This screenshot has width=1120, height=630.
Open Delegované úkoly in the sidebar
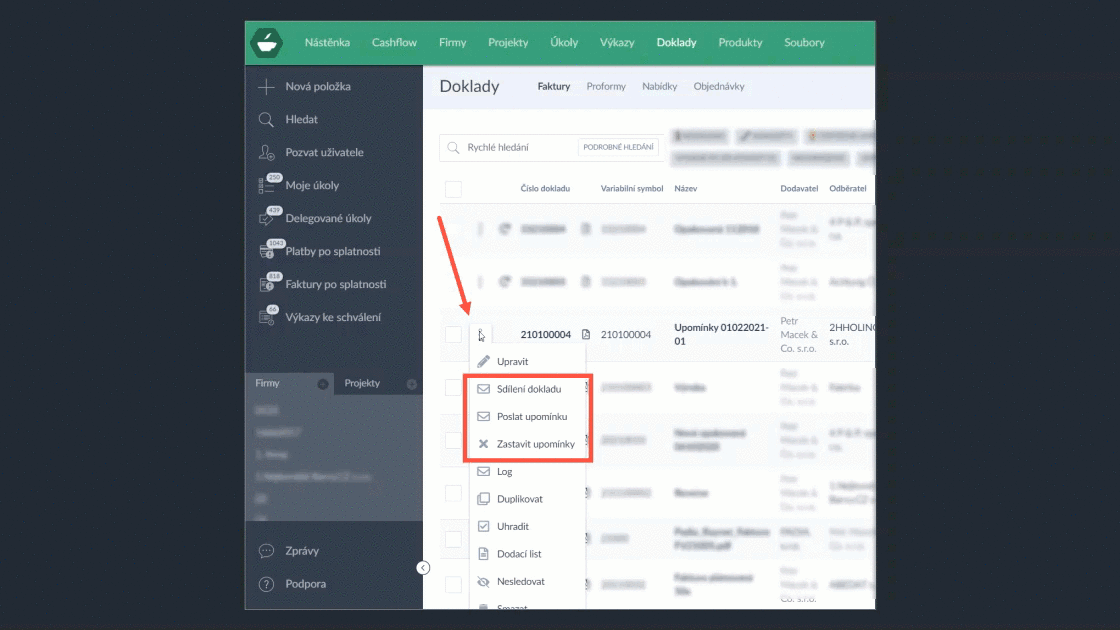tap(328, 219)
